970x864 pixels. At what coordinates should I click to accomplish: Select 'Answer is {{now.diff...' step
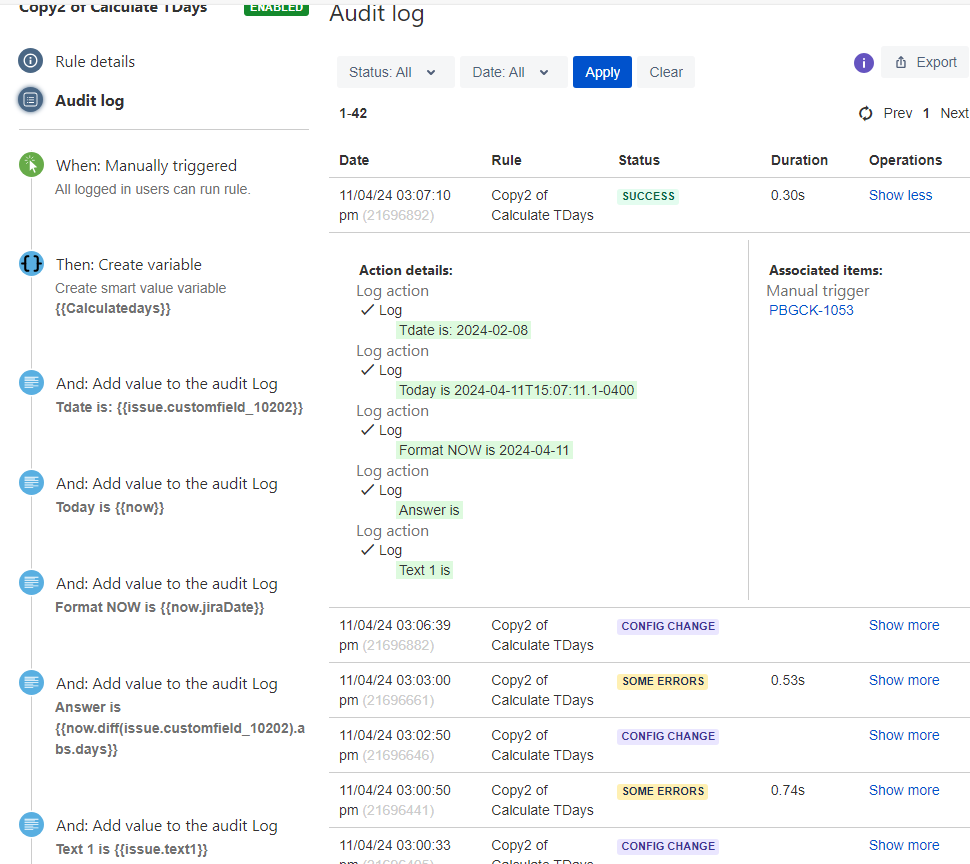pos(180,728)
